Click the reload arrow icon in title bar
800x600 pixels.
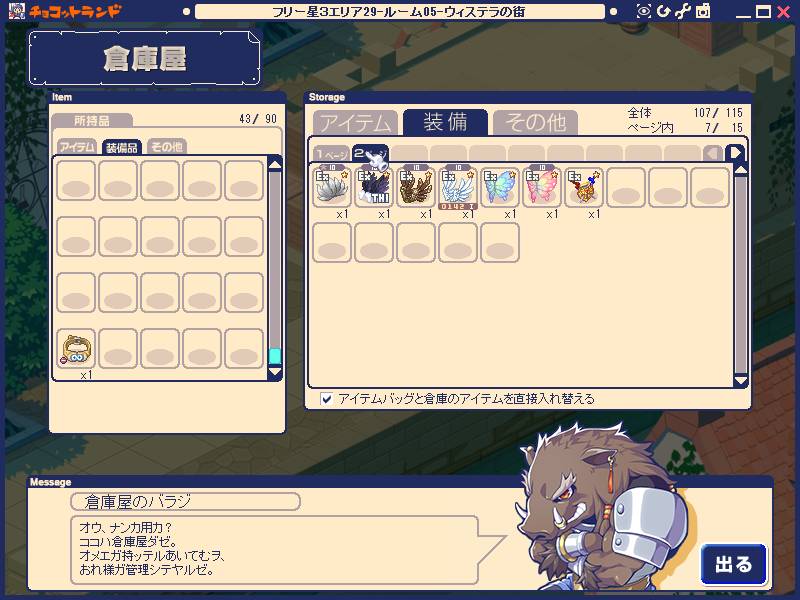[x=663, y=11]
